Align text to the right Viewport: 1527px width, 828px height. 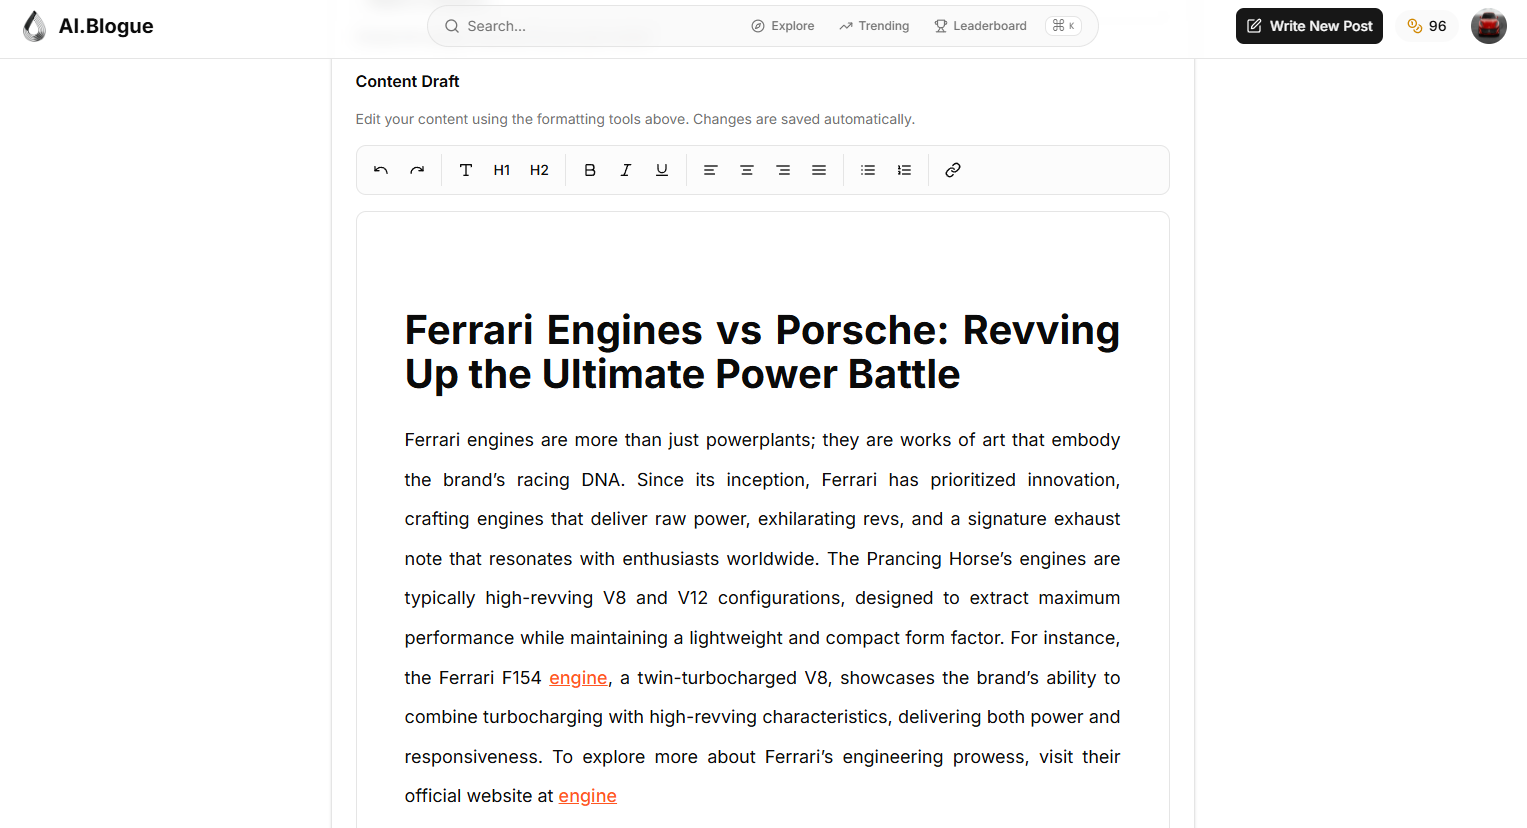(x=783, y=170)
